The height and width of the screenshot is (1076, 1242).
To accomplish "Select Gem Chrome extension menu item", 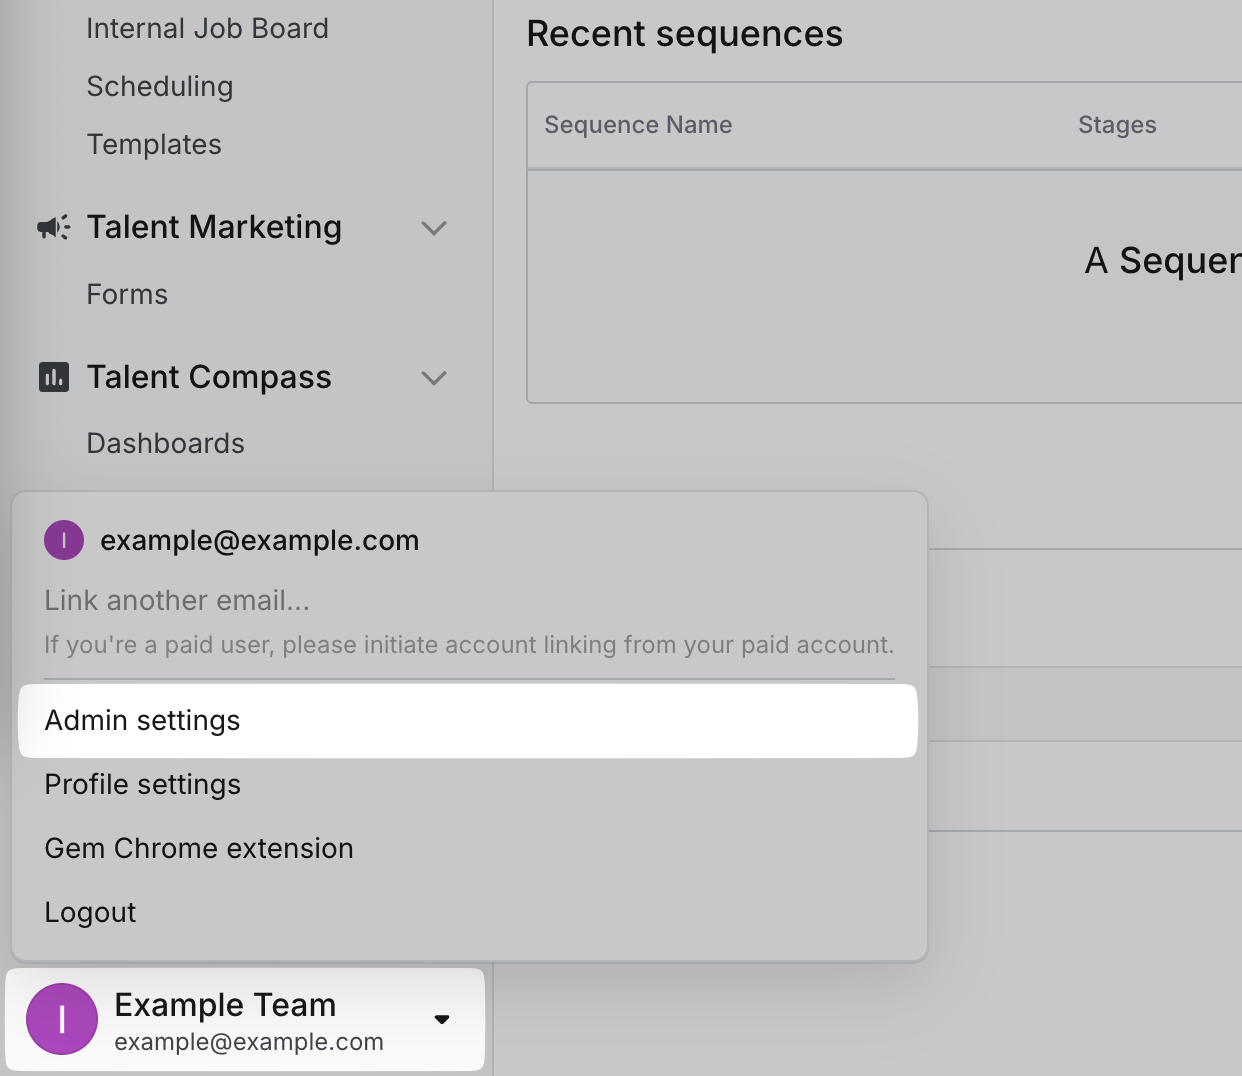I will click(199, 849).
